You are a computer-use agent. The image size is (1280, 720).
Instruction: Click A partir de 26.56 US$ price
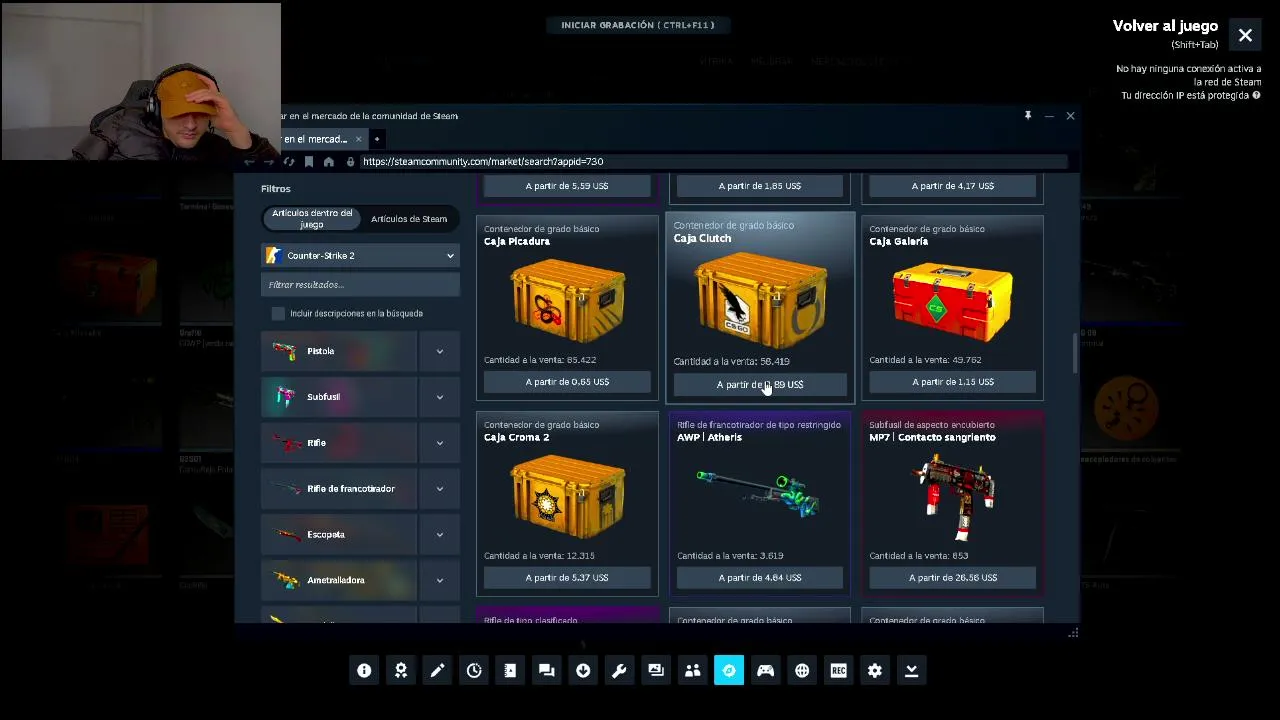[952, 578]
